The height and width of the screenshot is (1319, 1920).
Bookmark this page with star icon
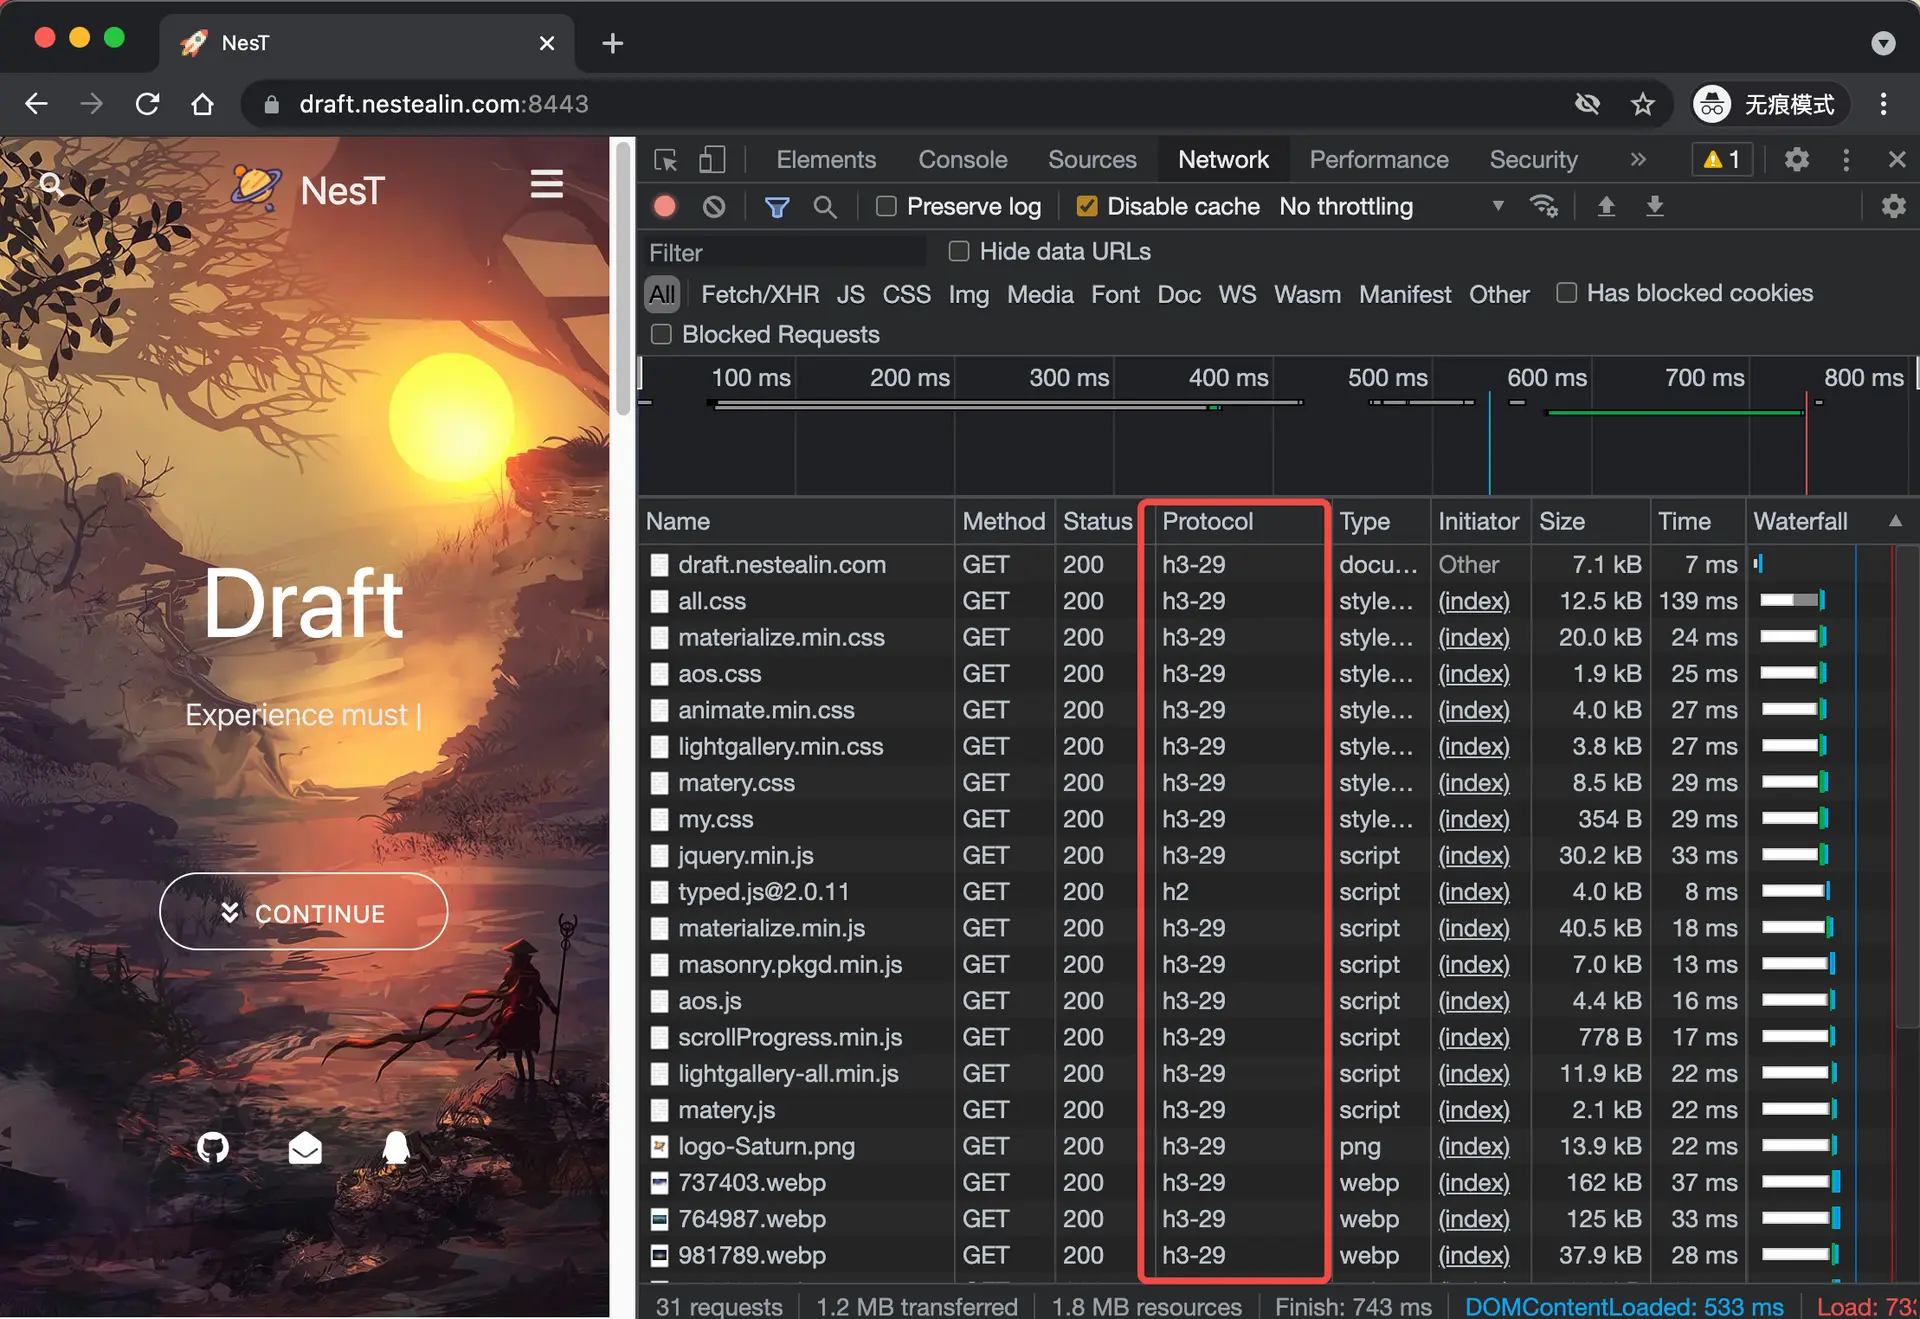coord(1643,104)
